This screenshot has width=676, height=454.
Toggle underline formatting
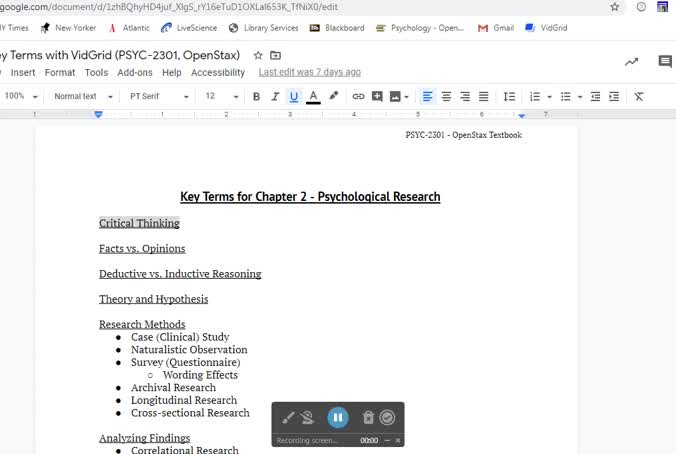pyautogui.click(x=294, y=97)
